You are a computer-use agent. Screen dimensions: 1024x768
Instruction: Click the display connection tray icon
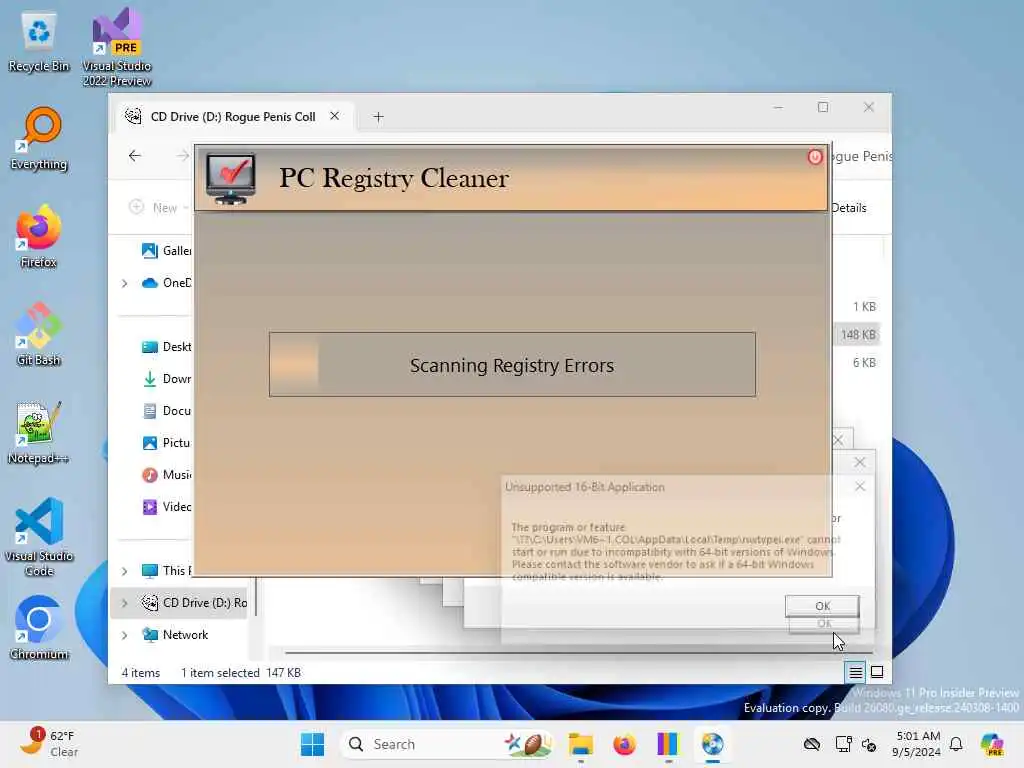point(843,744)
